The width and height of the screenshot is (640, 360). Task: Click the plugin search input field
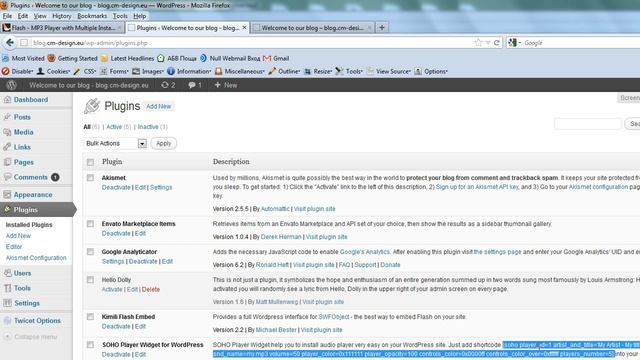click(588, 124)
